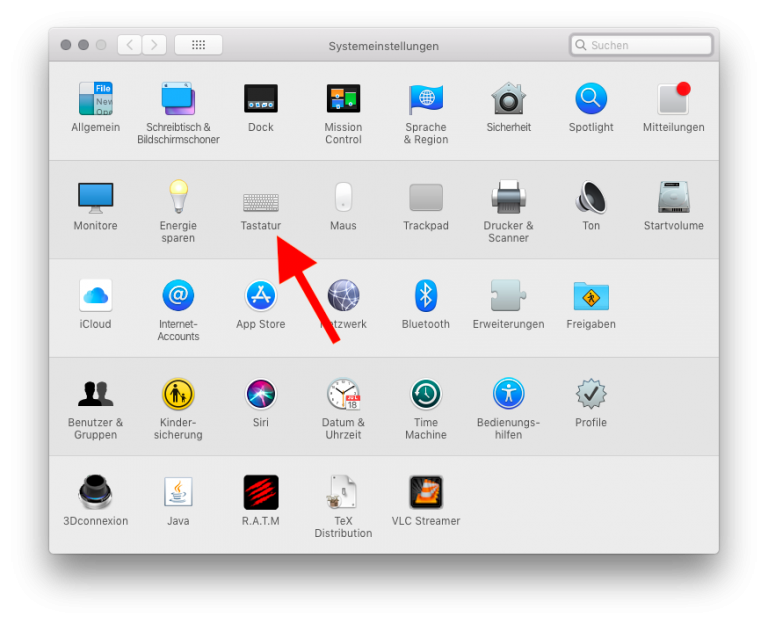Open Erweiterungen puzzle-piece pane

pyautogui.click(x=508, y=295)
